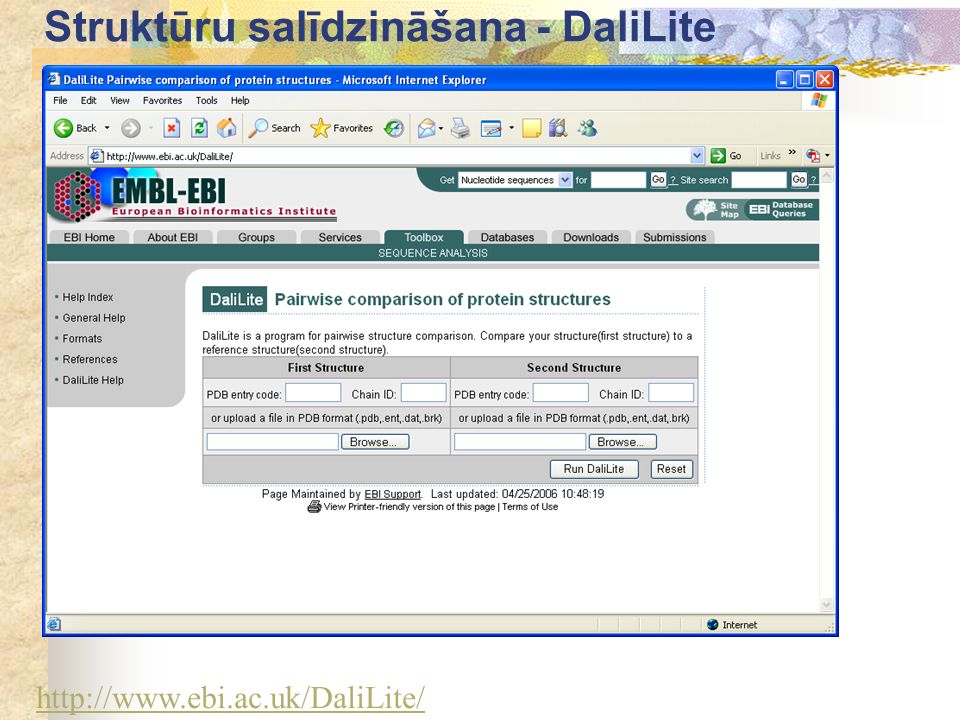This screenshot has width=960, height=720.
Task: Switch to the About EBI tab
Action: (x=173, y=237)
